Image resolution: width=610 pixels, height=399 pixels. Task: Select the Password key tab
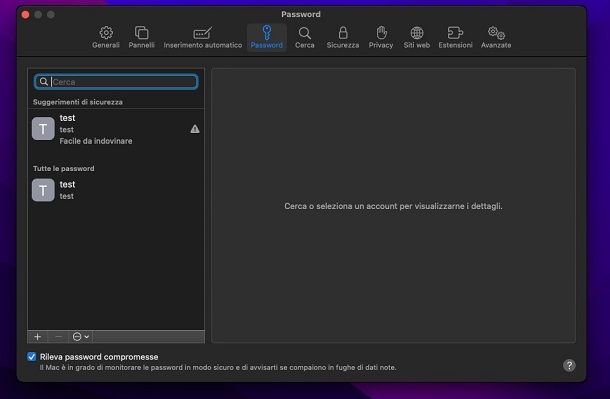pyautogui.click(x=266, y=37)
